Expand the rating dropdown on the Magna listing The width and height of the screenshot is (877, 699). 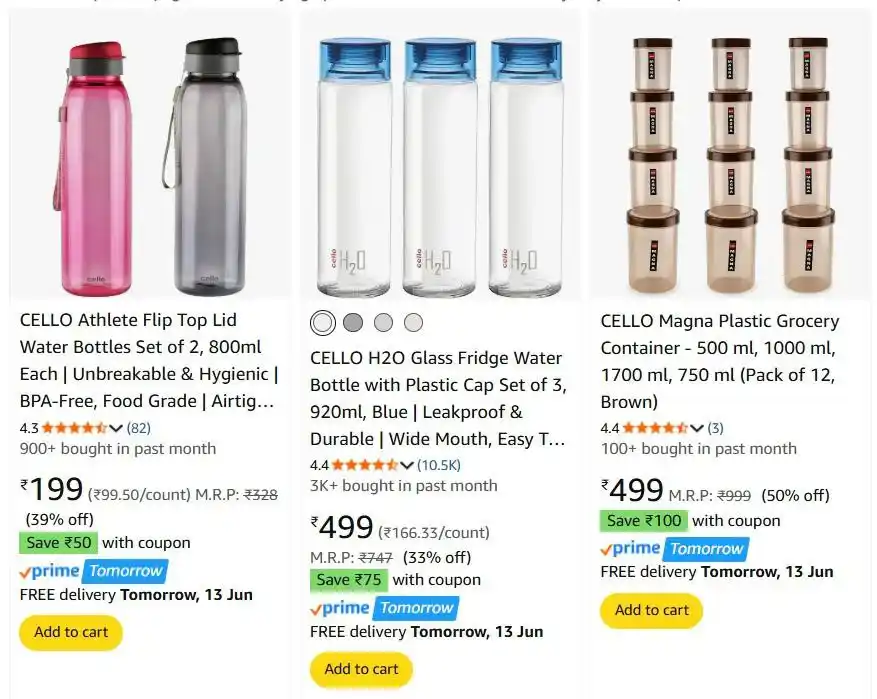click(696, 427)
